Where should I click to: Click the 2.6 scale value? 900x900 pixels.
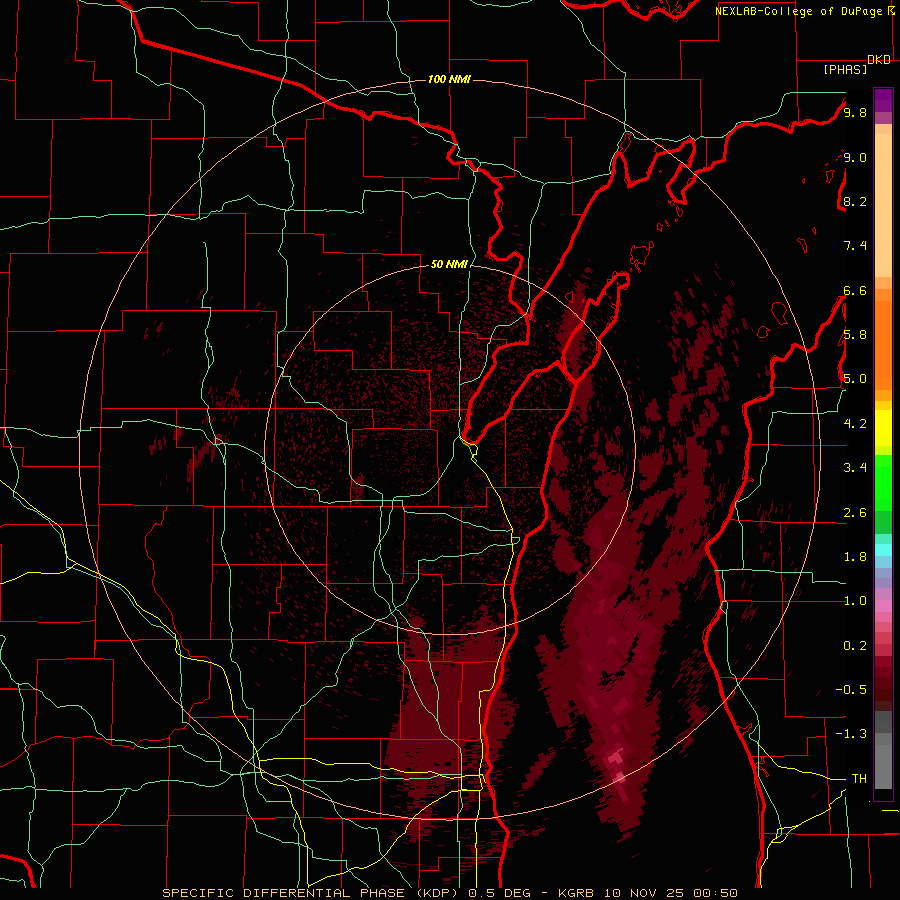tap(855, 513)
